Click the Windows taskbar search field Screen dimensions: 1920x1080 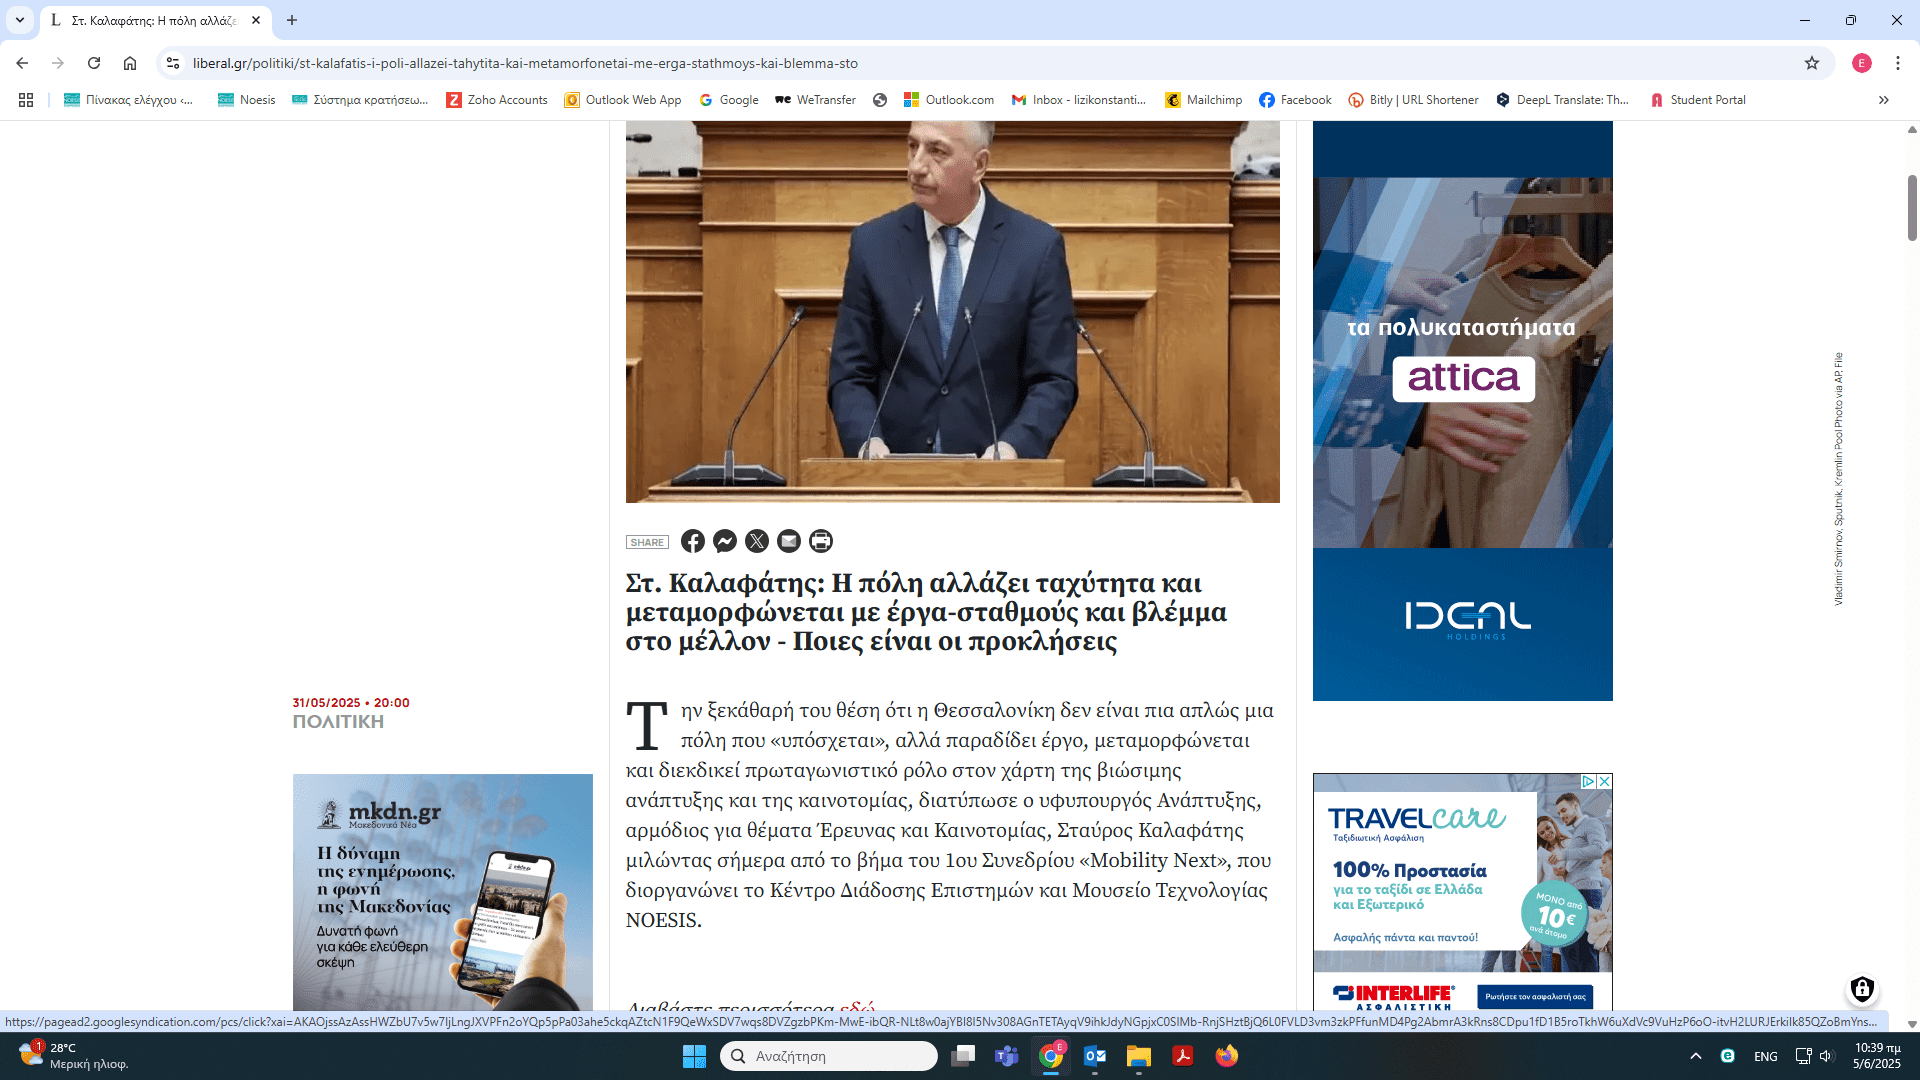(829, 1056)
